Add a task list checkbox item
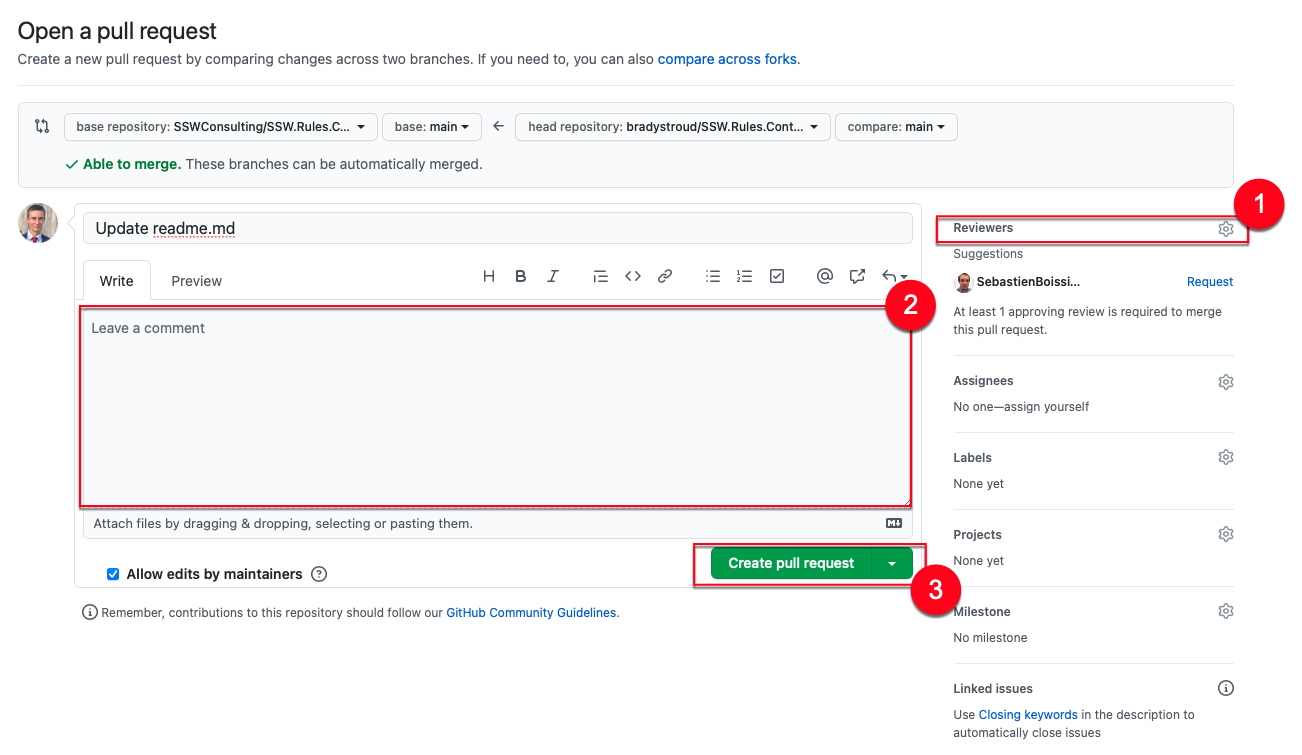1302x755 pixels. pyautogui.click(x=777, y=277)
